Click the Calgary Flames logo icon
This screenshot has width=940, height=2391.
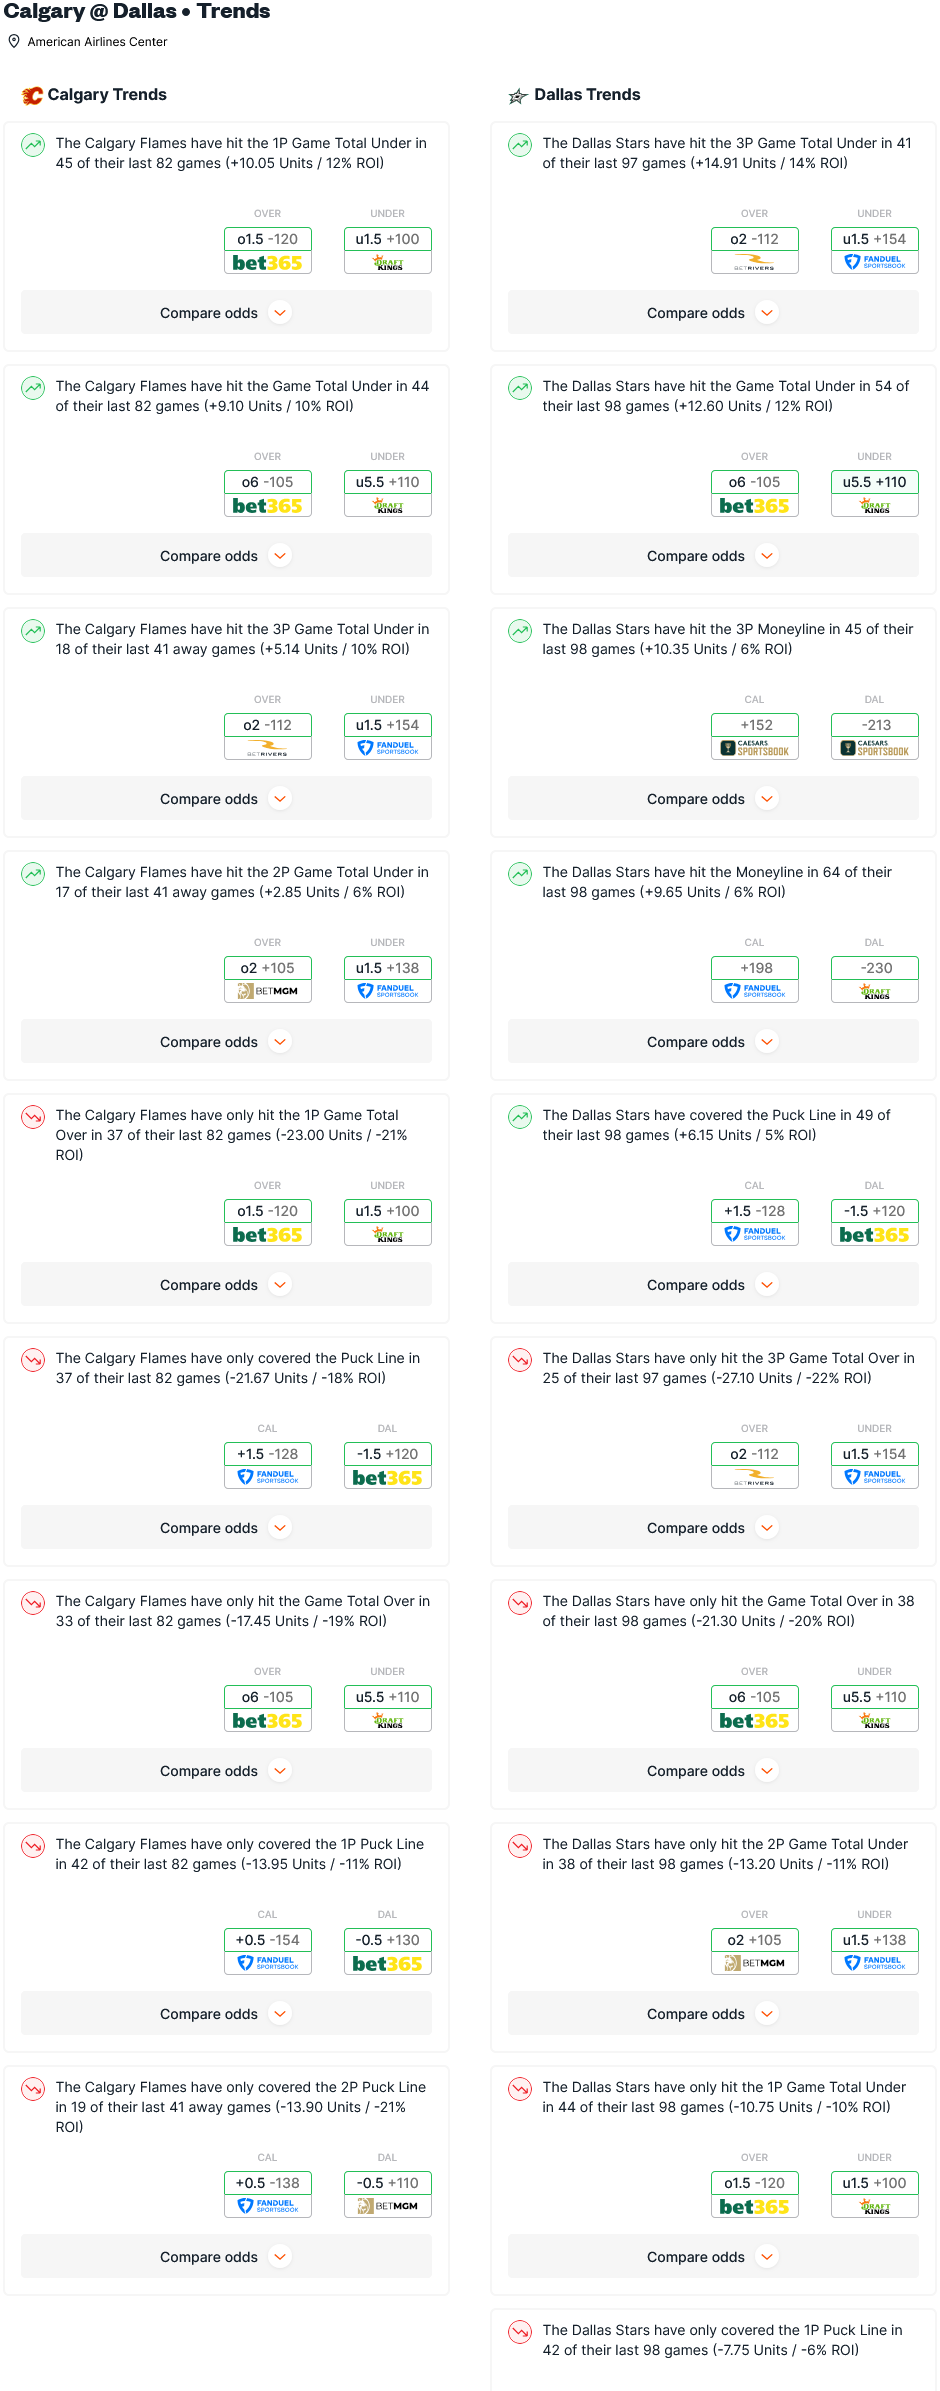[32, 95]
